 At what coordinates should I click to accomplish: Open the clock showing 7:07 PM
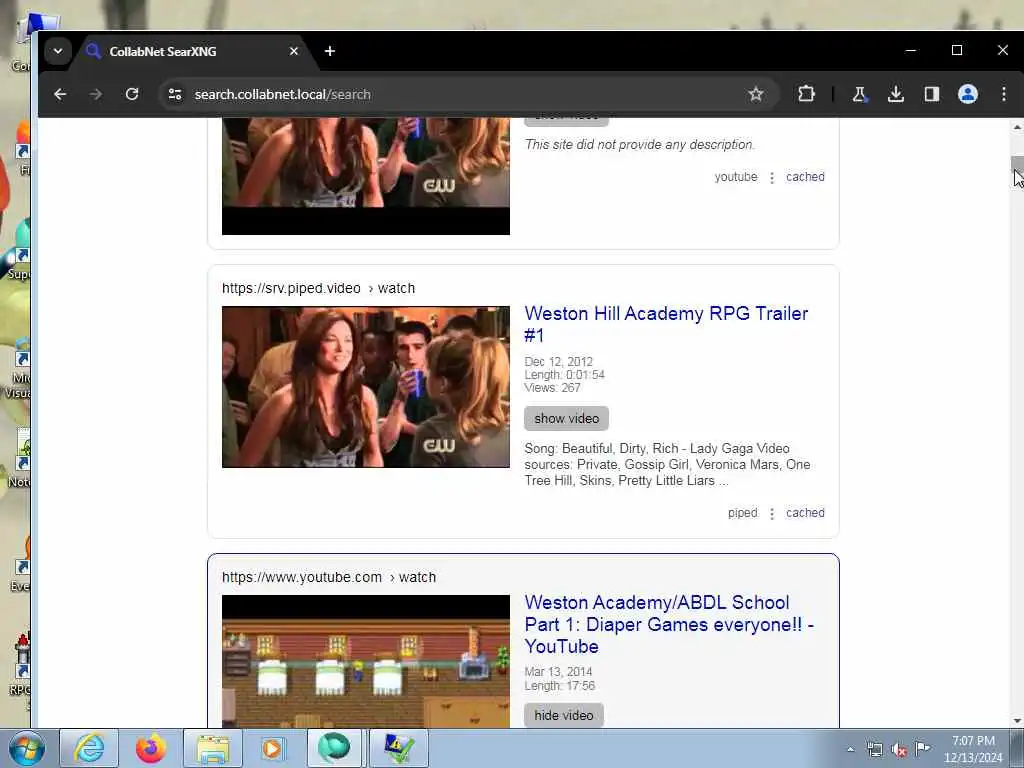(973, 749)
